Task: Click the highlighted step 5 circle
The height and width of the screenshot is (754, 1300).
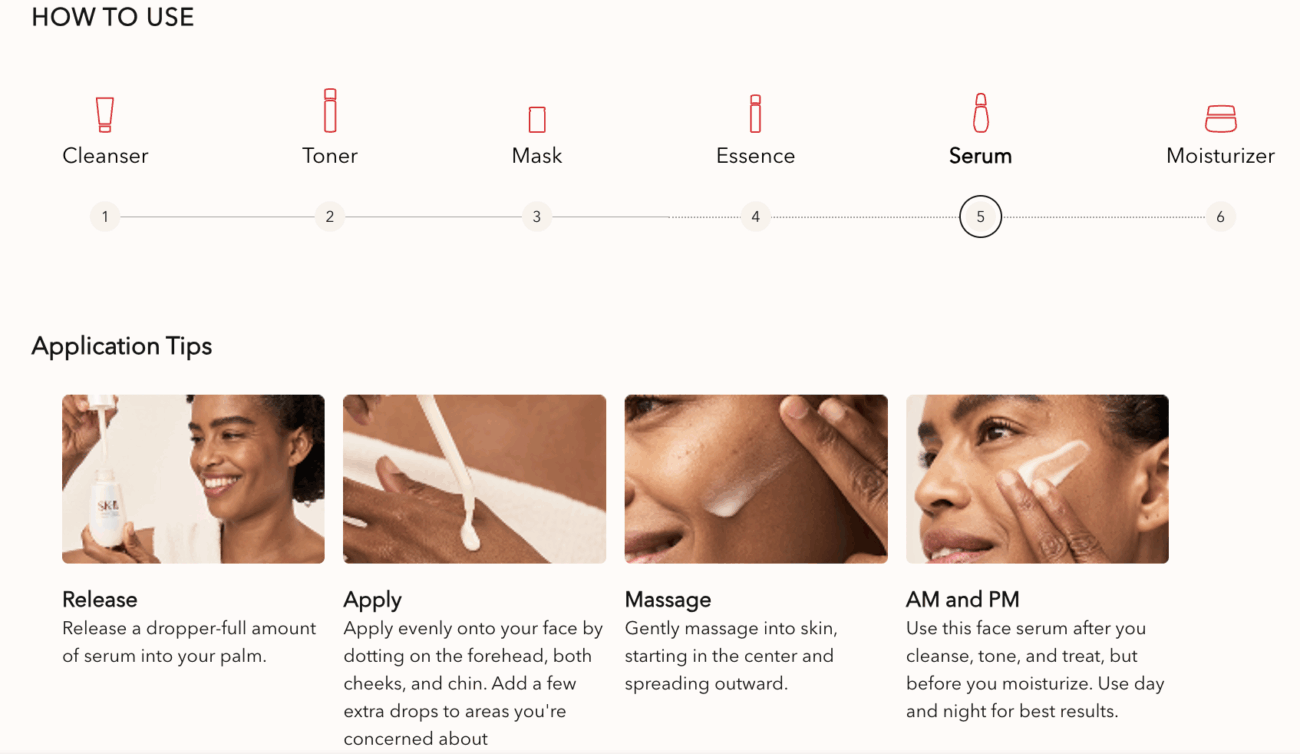Action: (980, 217)
